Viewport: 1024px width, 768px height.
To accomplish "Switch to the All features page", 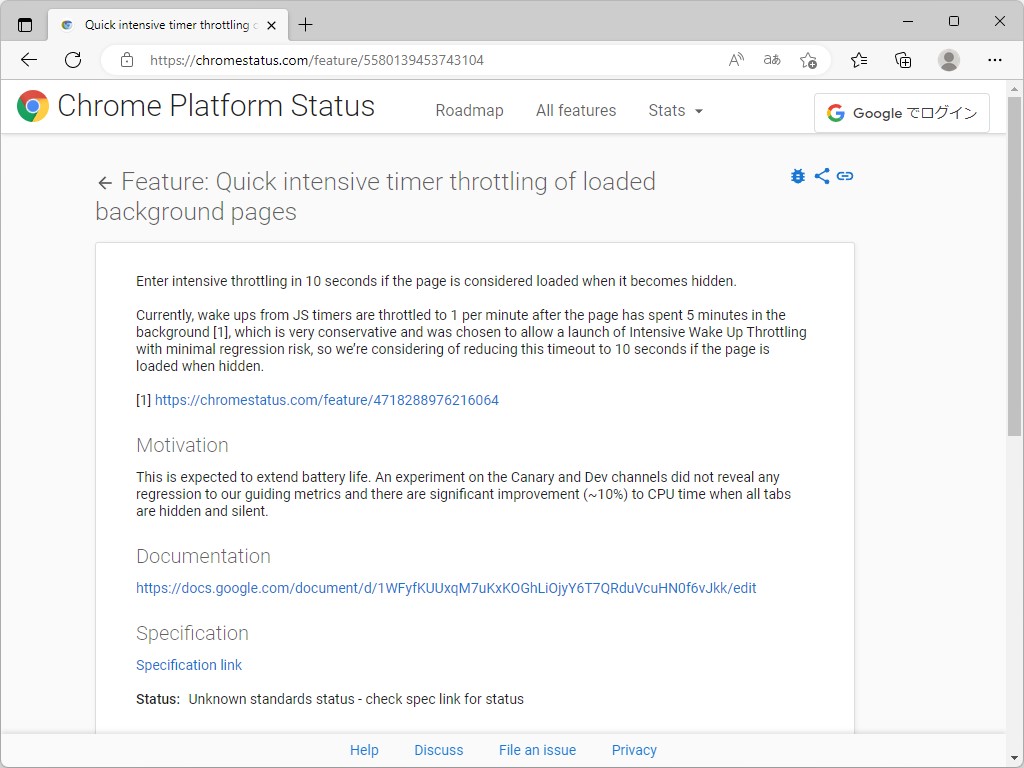I will click(x=576, y=111).
